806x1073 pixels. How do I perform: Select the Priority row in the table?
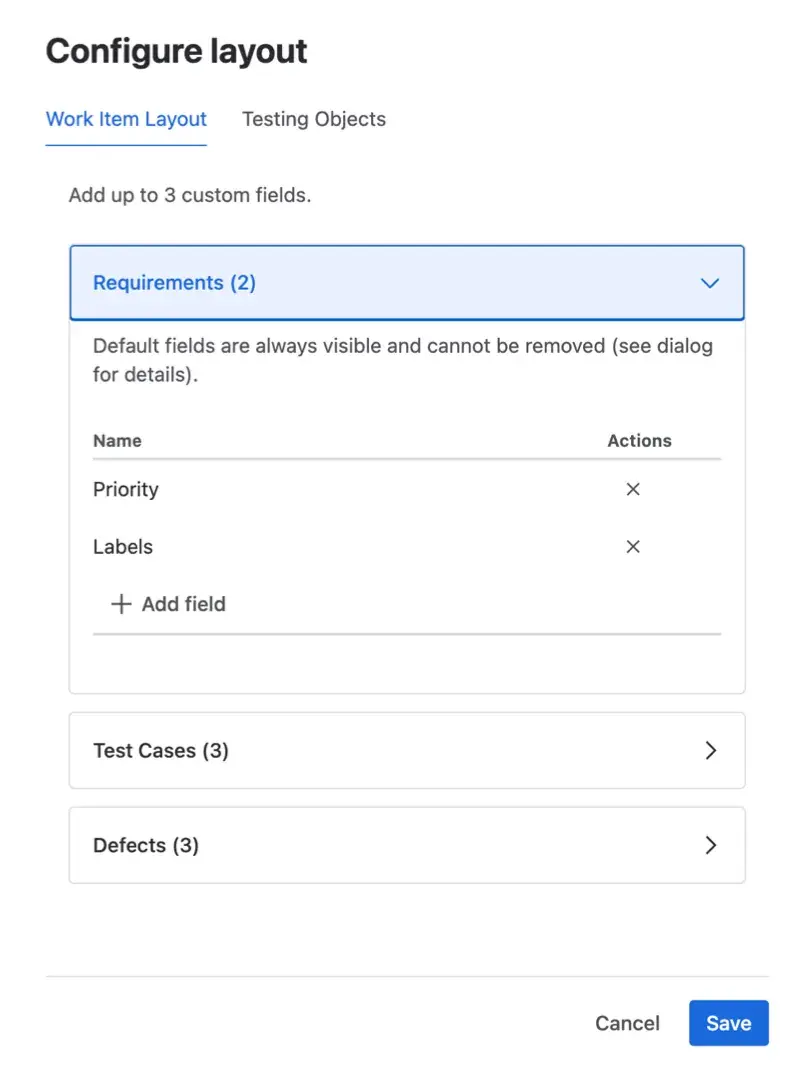[125, 489]
